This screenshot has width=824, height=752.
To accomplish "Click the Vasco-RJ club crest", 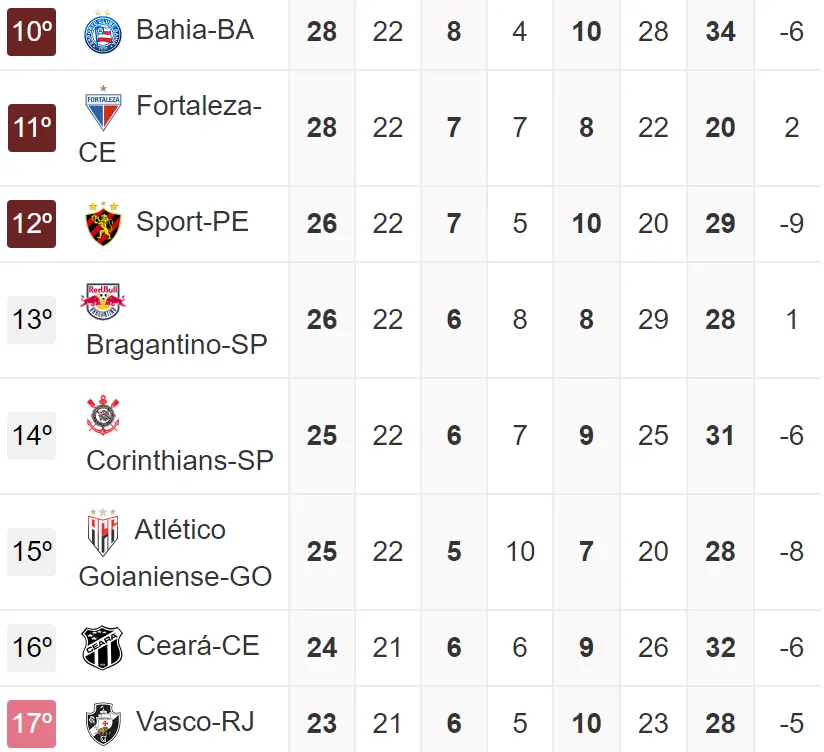I will coord(103,723).
